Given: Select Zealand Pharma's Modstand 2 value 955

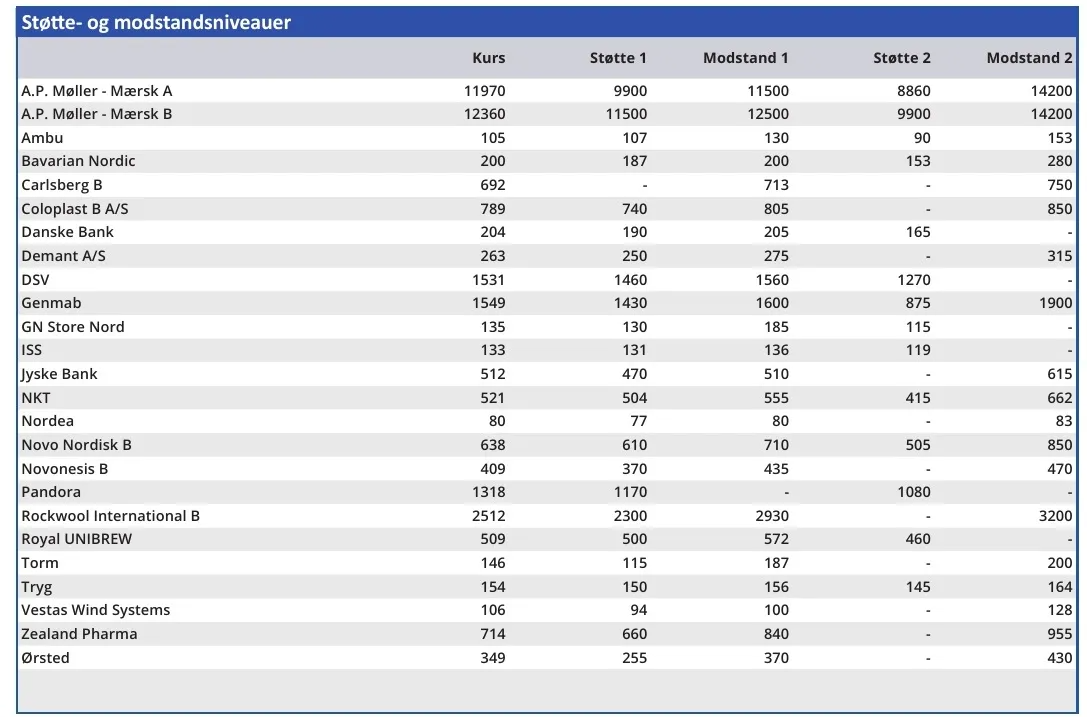Looking at the screenshot, I should pos(1059,634).
